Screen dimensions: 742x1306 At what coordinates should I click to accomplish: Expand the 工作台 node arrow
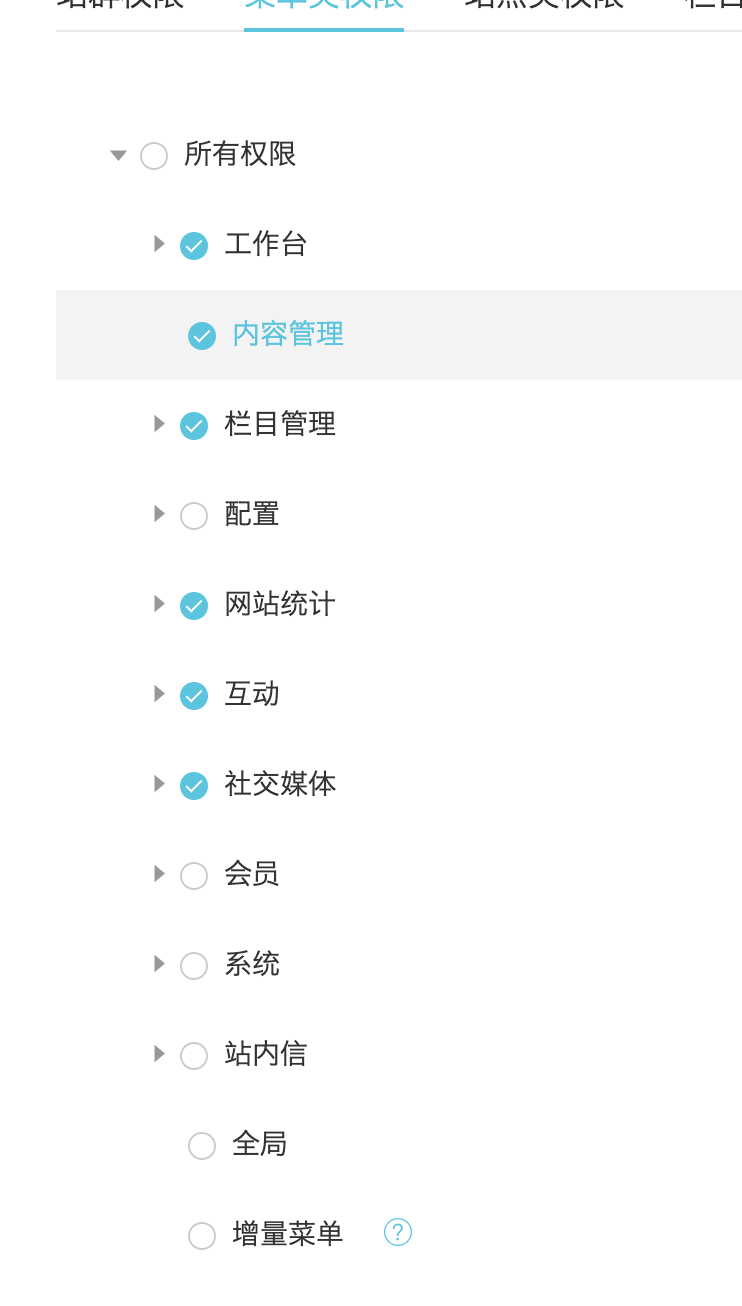pos(158,244)
